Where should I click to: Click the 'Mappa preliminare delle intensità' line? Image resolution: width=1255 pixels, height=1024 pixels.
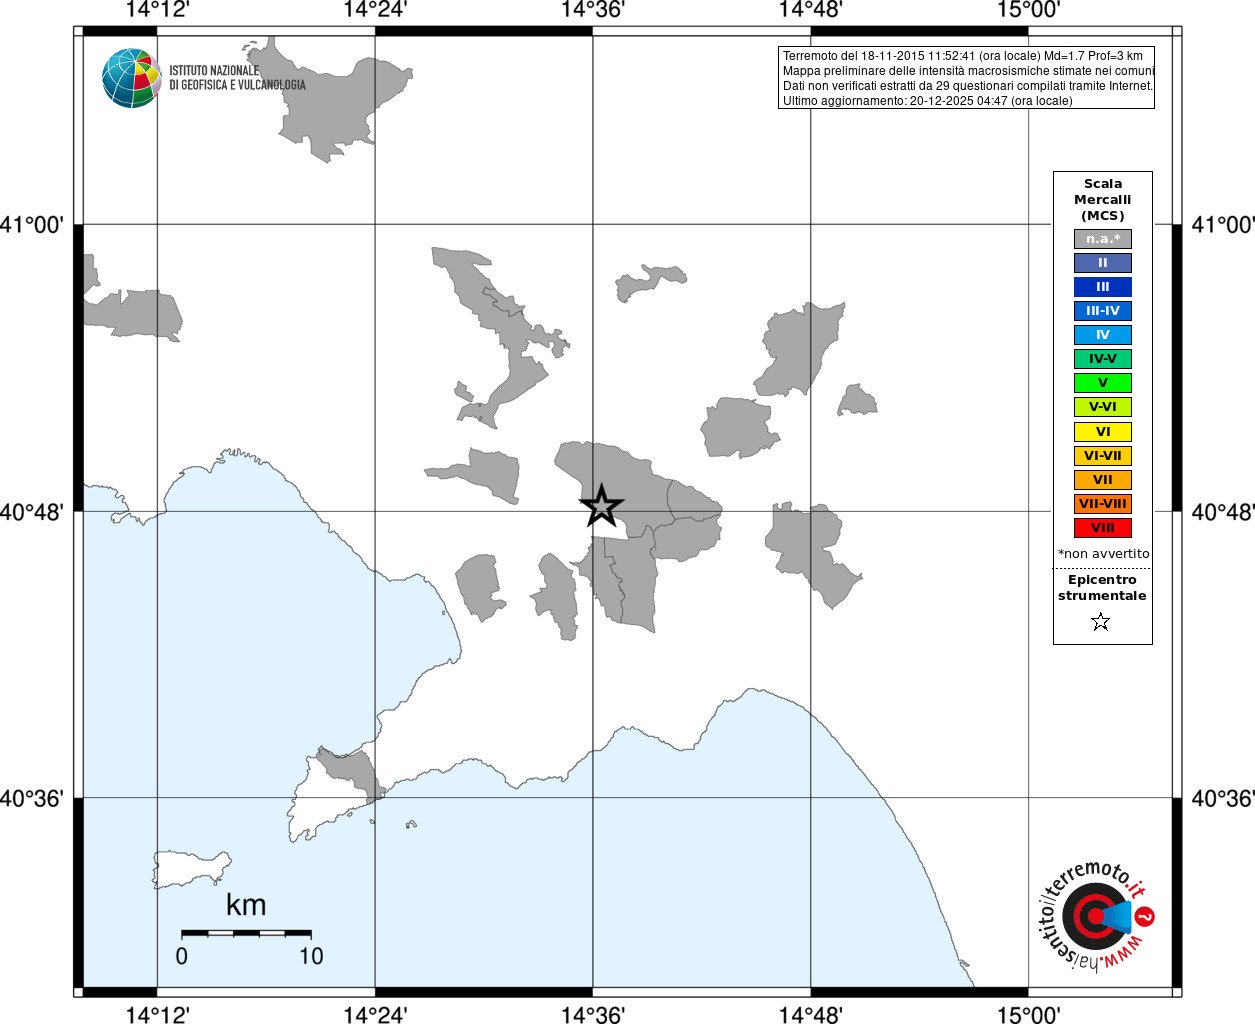(968, 71)
